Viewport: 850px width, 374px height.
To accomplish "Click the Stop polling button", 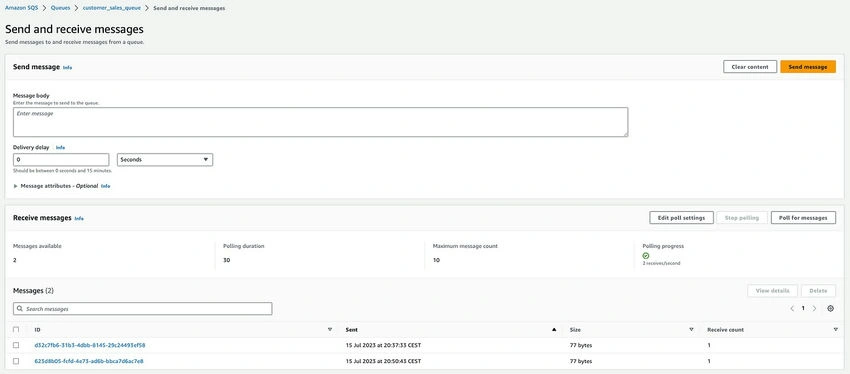I will 742,217.
